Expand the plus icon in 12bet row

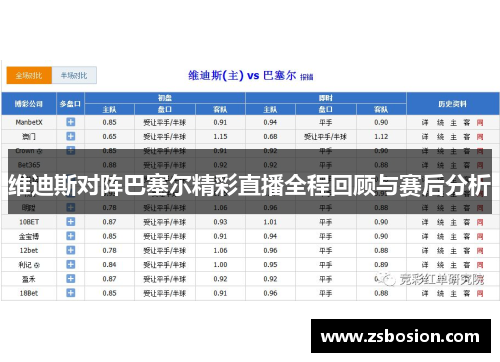click(x=71, y=250)
